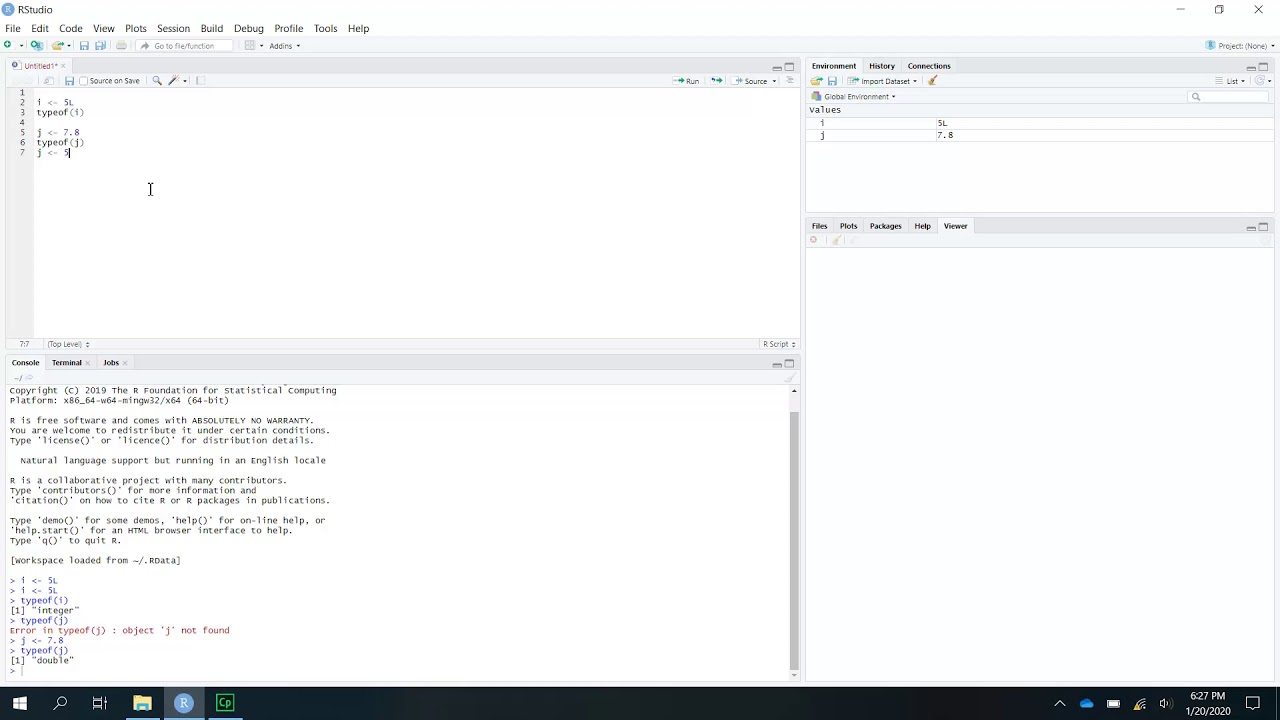Click the green Cp app taskbar icon
1280x720 pixels.
tap(225, 703)
